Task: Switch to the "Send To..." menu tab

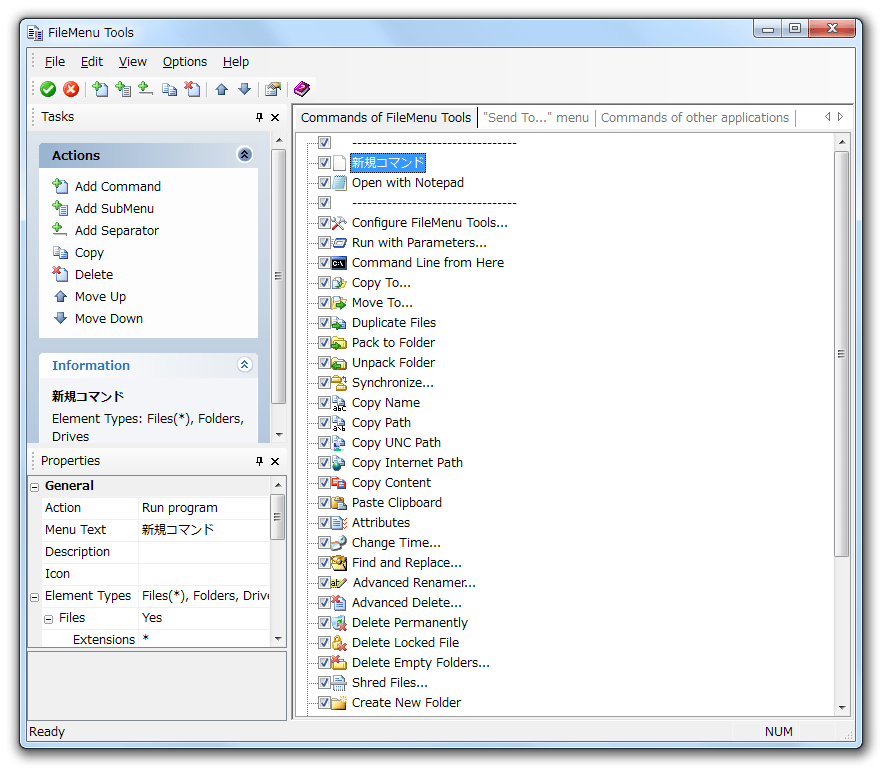Action: 536,118
